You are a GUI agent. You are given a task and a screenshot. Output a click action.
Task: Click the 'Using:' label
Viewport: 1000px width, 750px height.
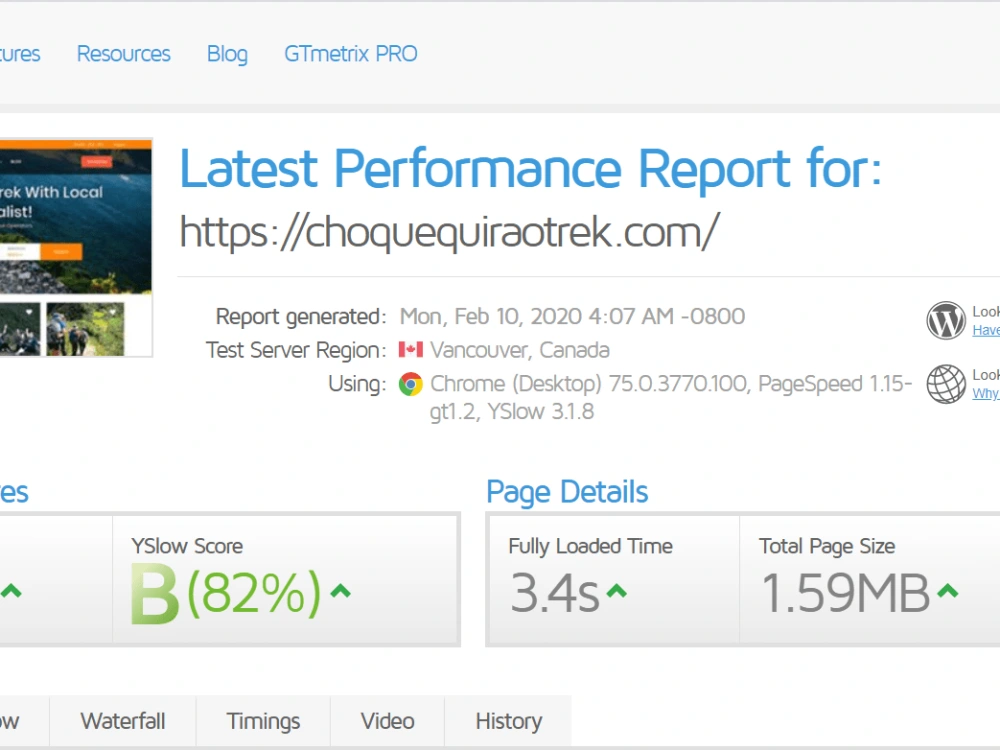coord(357,384)
